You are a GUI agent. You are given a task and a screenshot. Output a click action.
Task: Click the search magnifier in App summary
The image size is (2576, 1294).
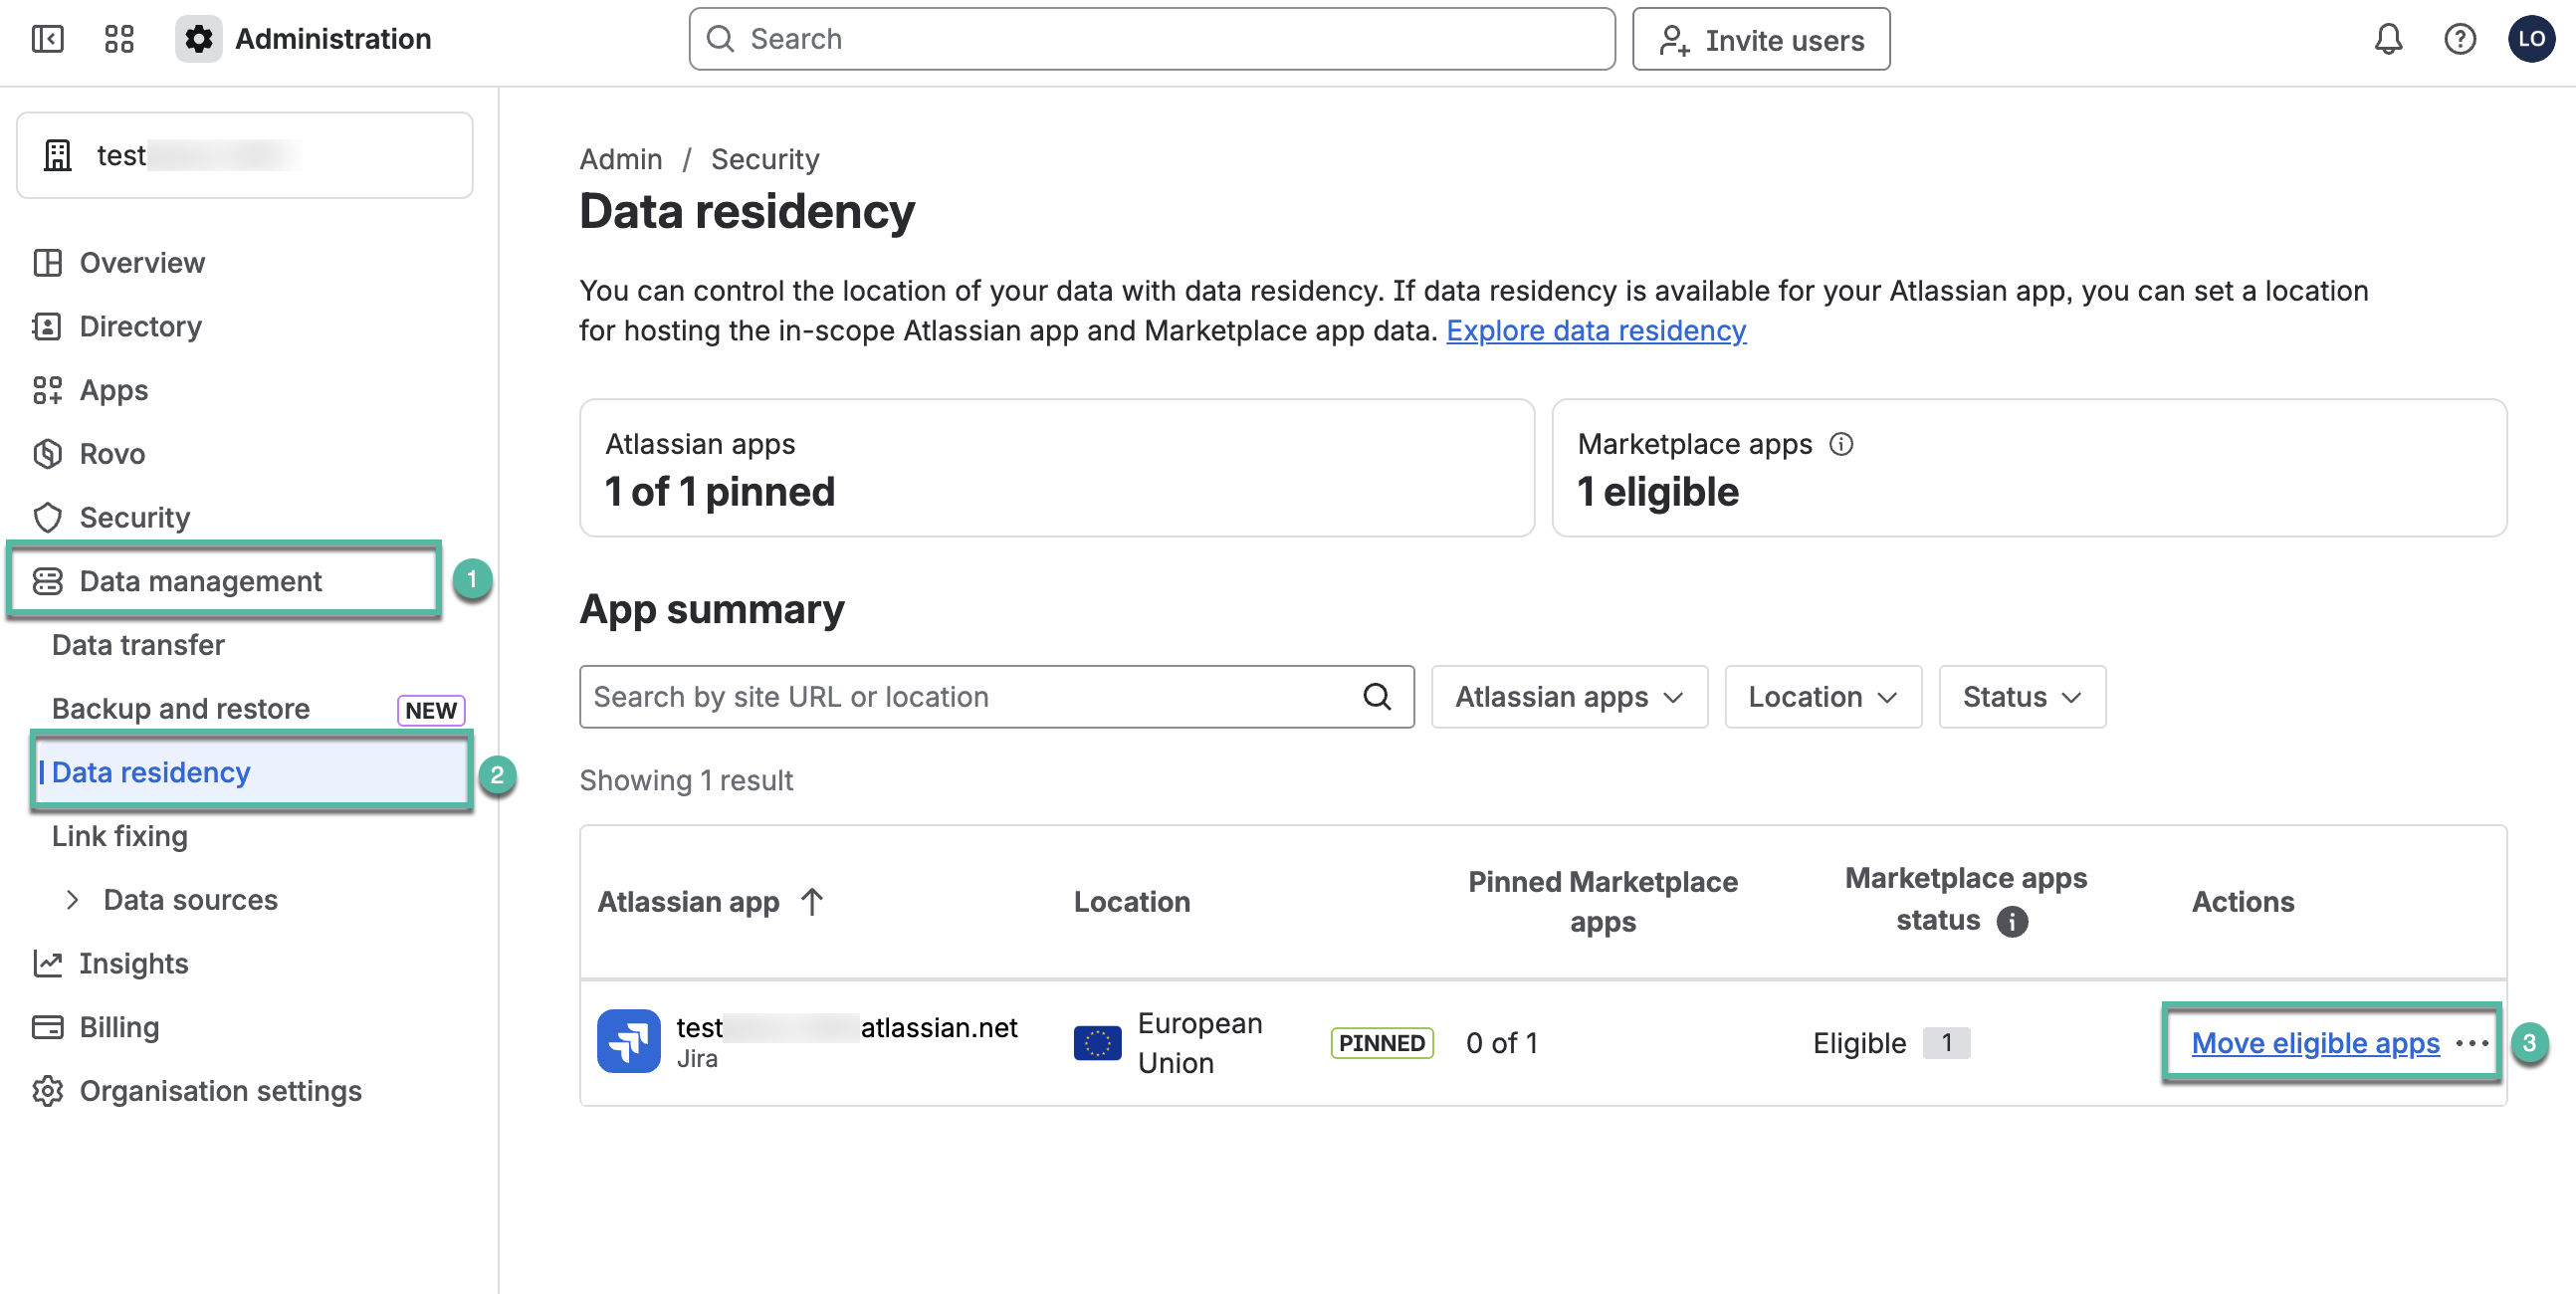(1377, 697)
